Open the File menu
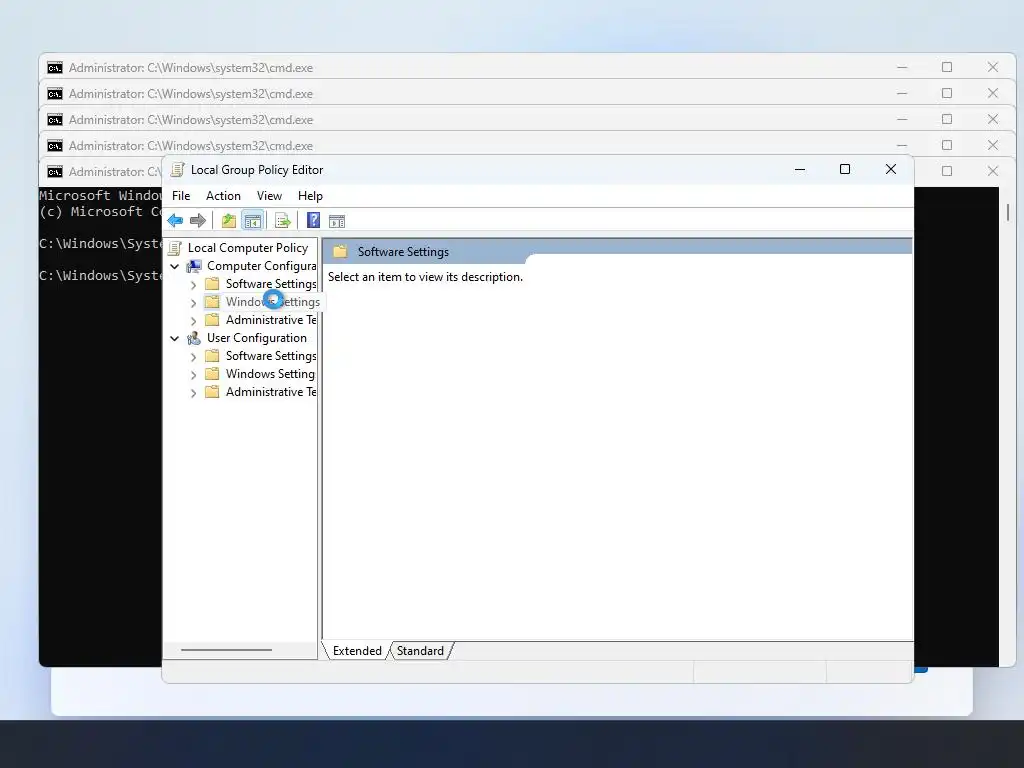1024x768 pixels. 181,196
